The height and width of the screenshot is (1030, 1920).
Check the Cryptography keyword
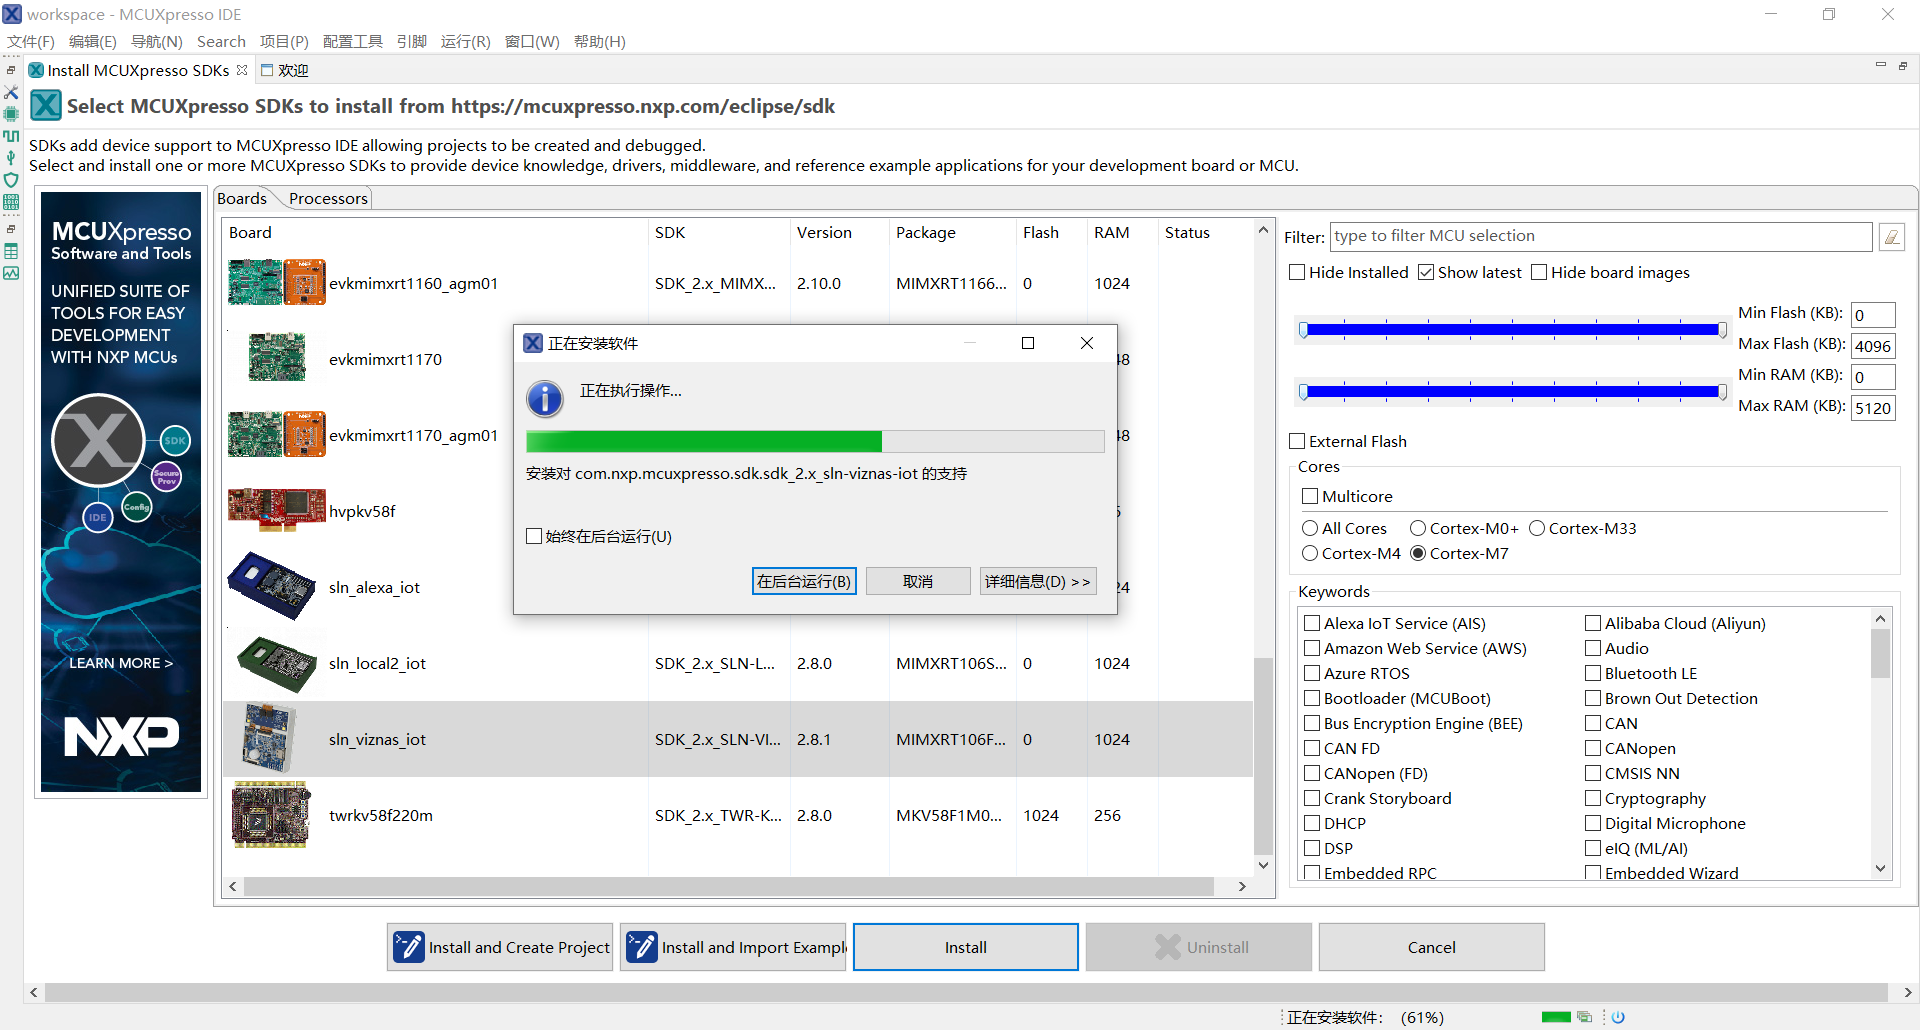click(1593, 798)
